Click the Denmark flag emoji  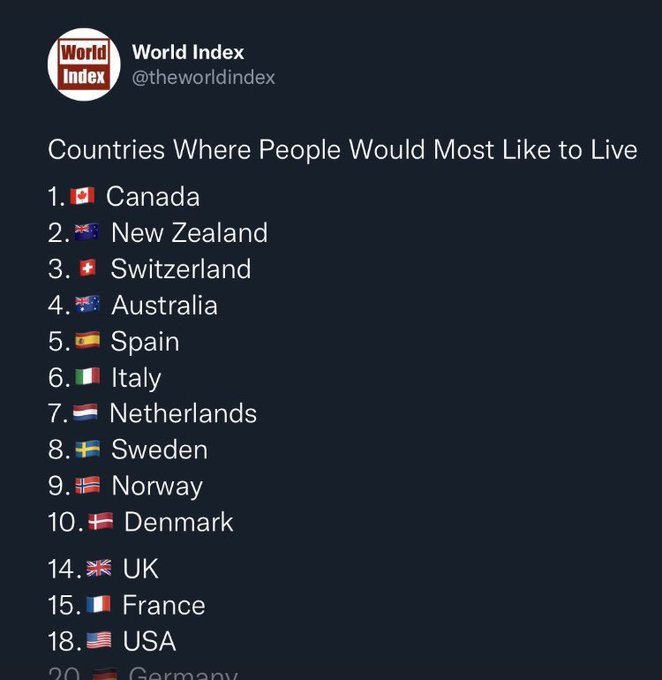coord(101,522)
